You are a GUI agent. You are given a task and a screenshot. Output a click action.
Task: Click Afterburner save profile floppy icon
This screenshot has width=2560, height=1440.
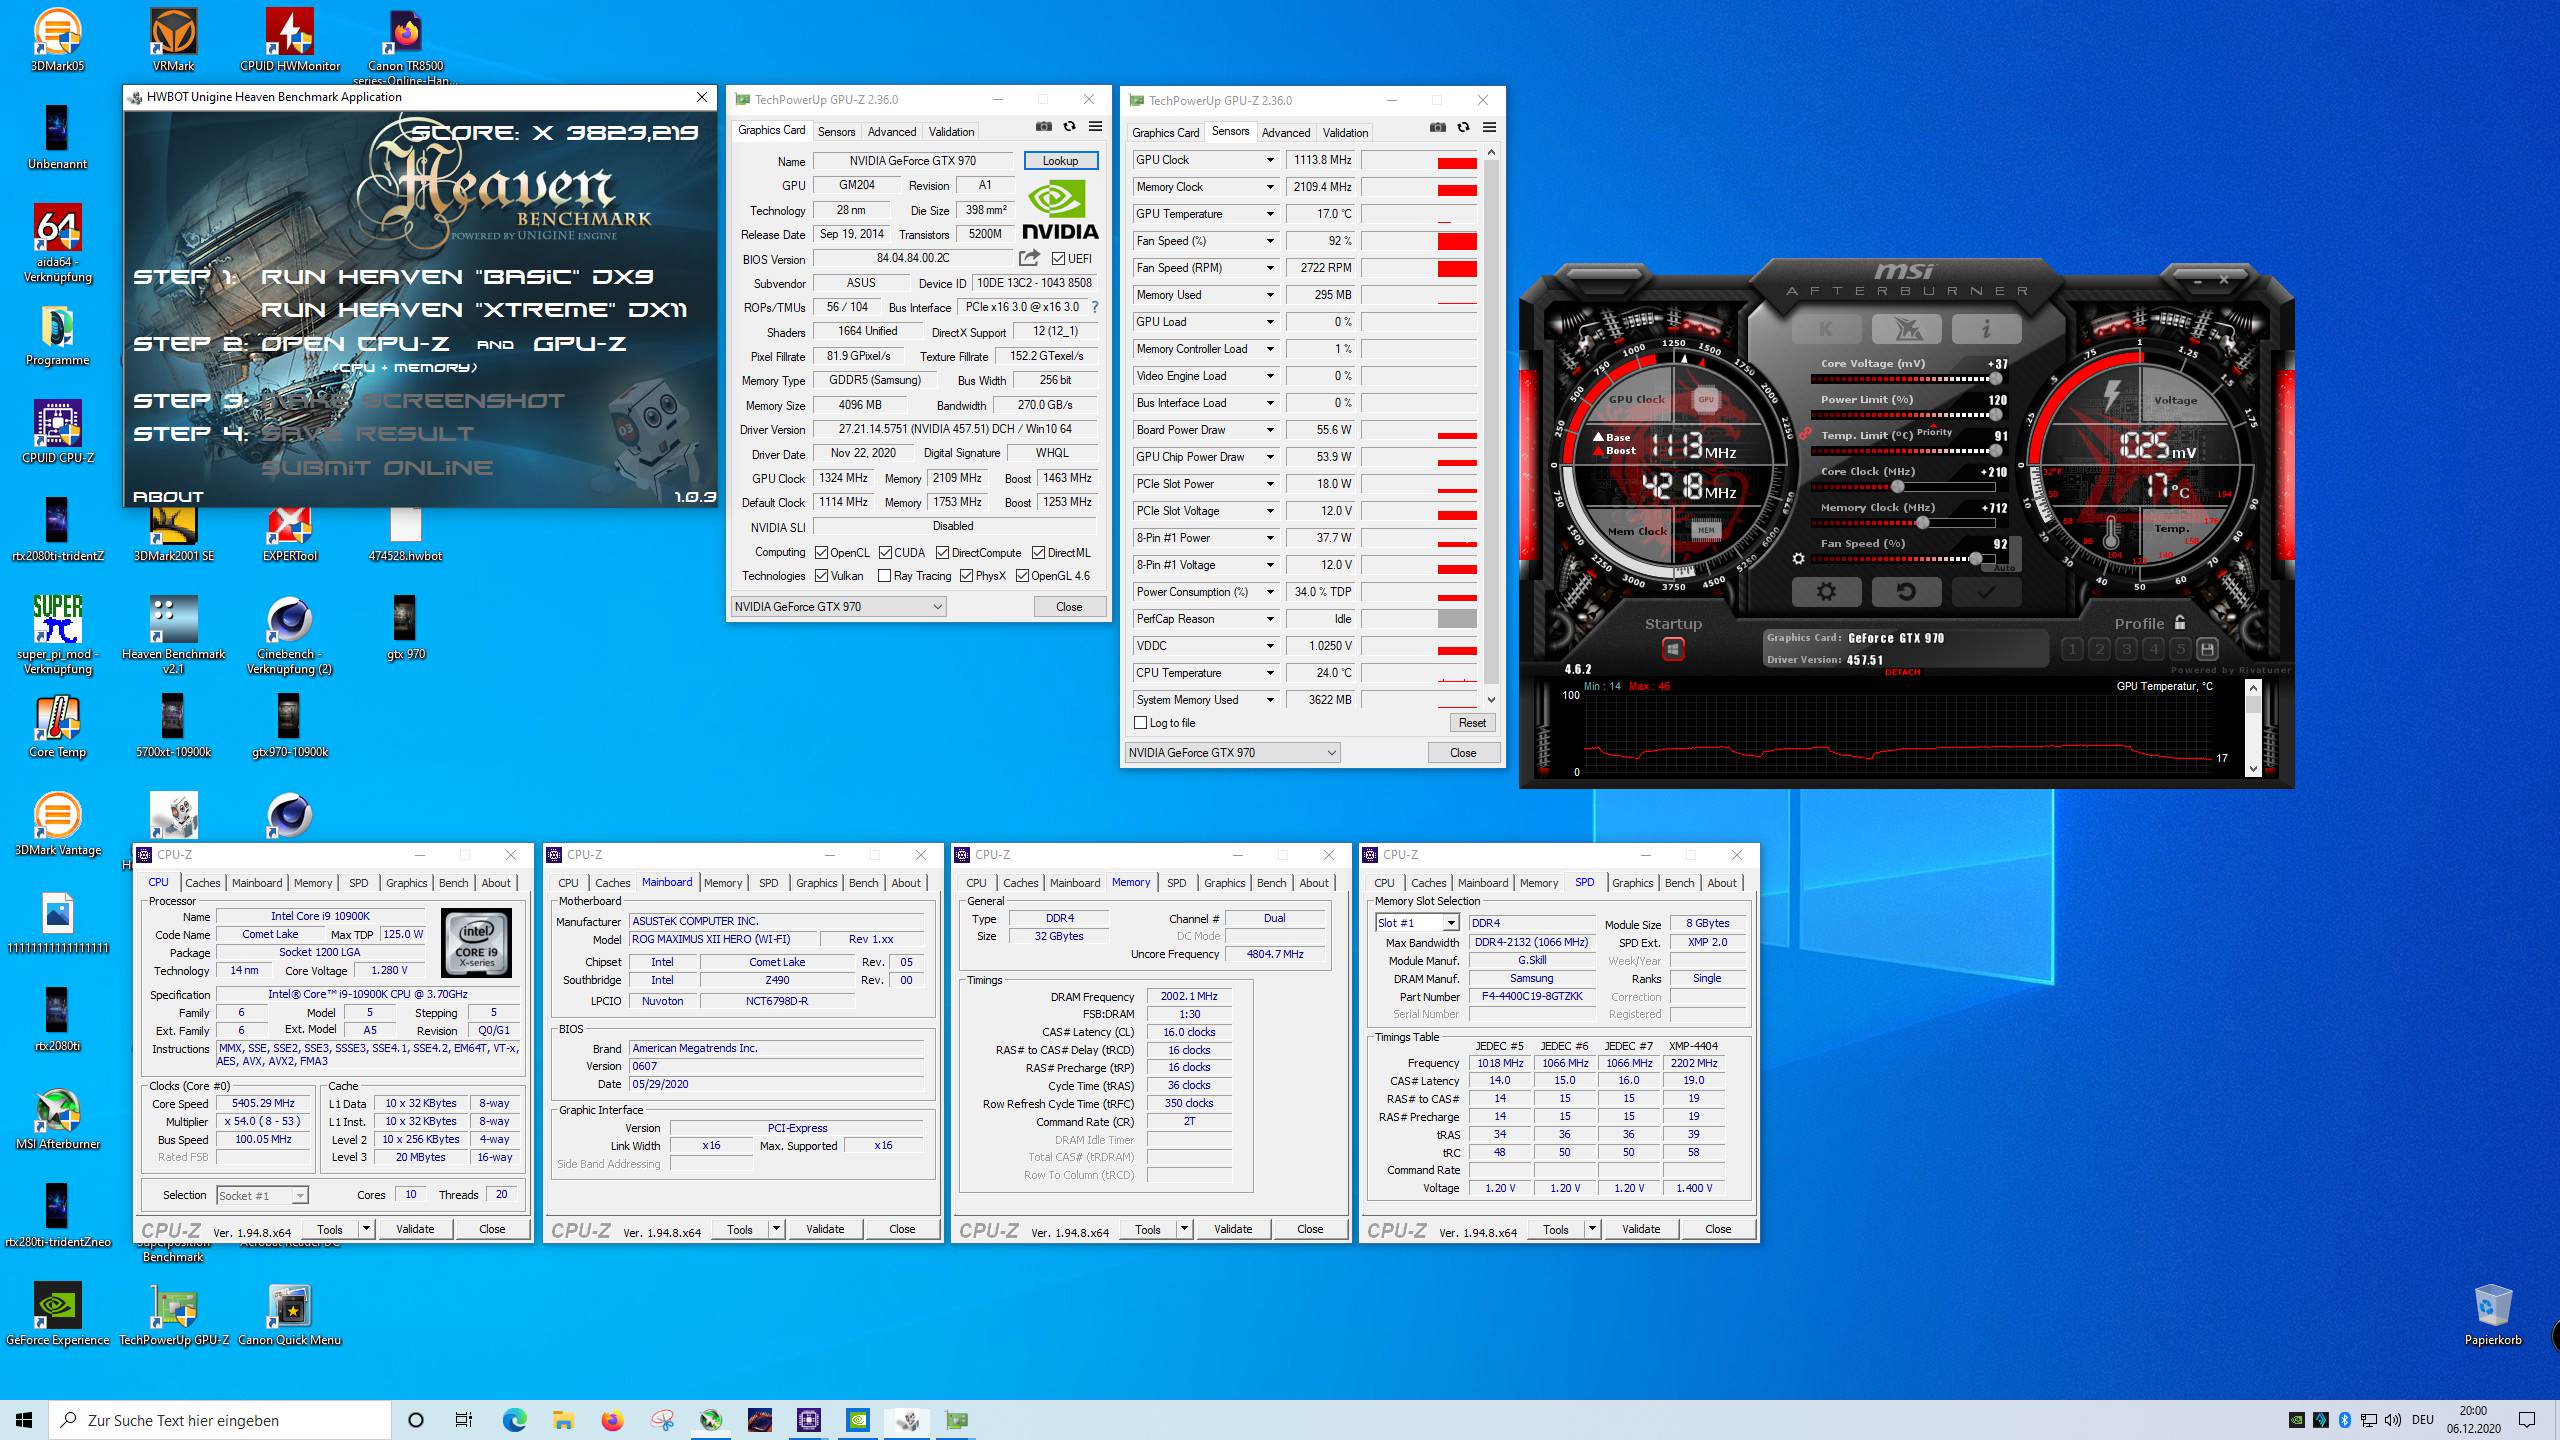click(2207, 649)
